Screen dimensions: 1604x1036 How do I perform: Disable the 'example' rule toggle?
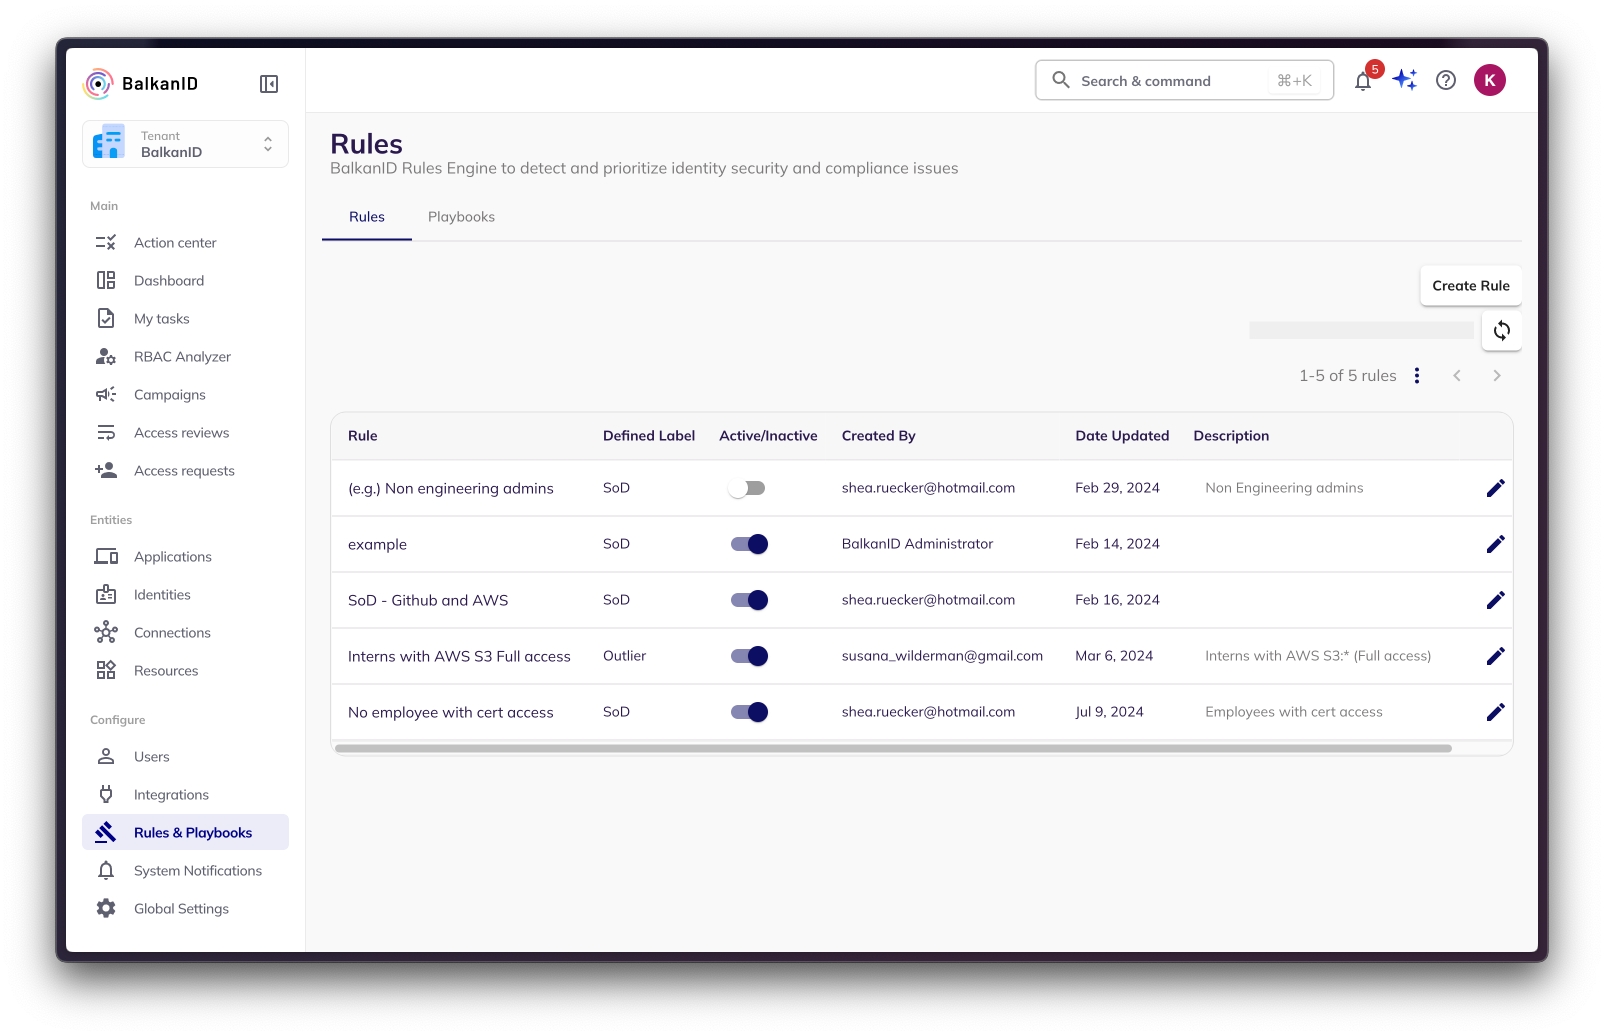749,544
